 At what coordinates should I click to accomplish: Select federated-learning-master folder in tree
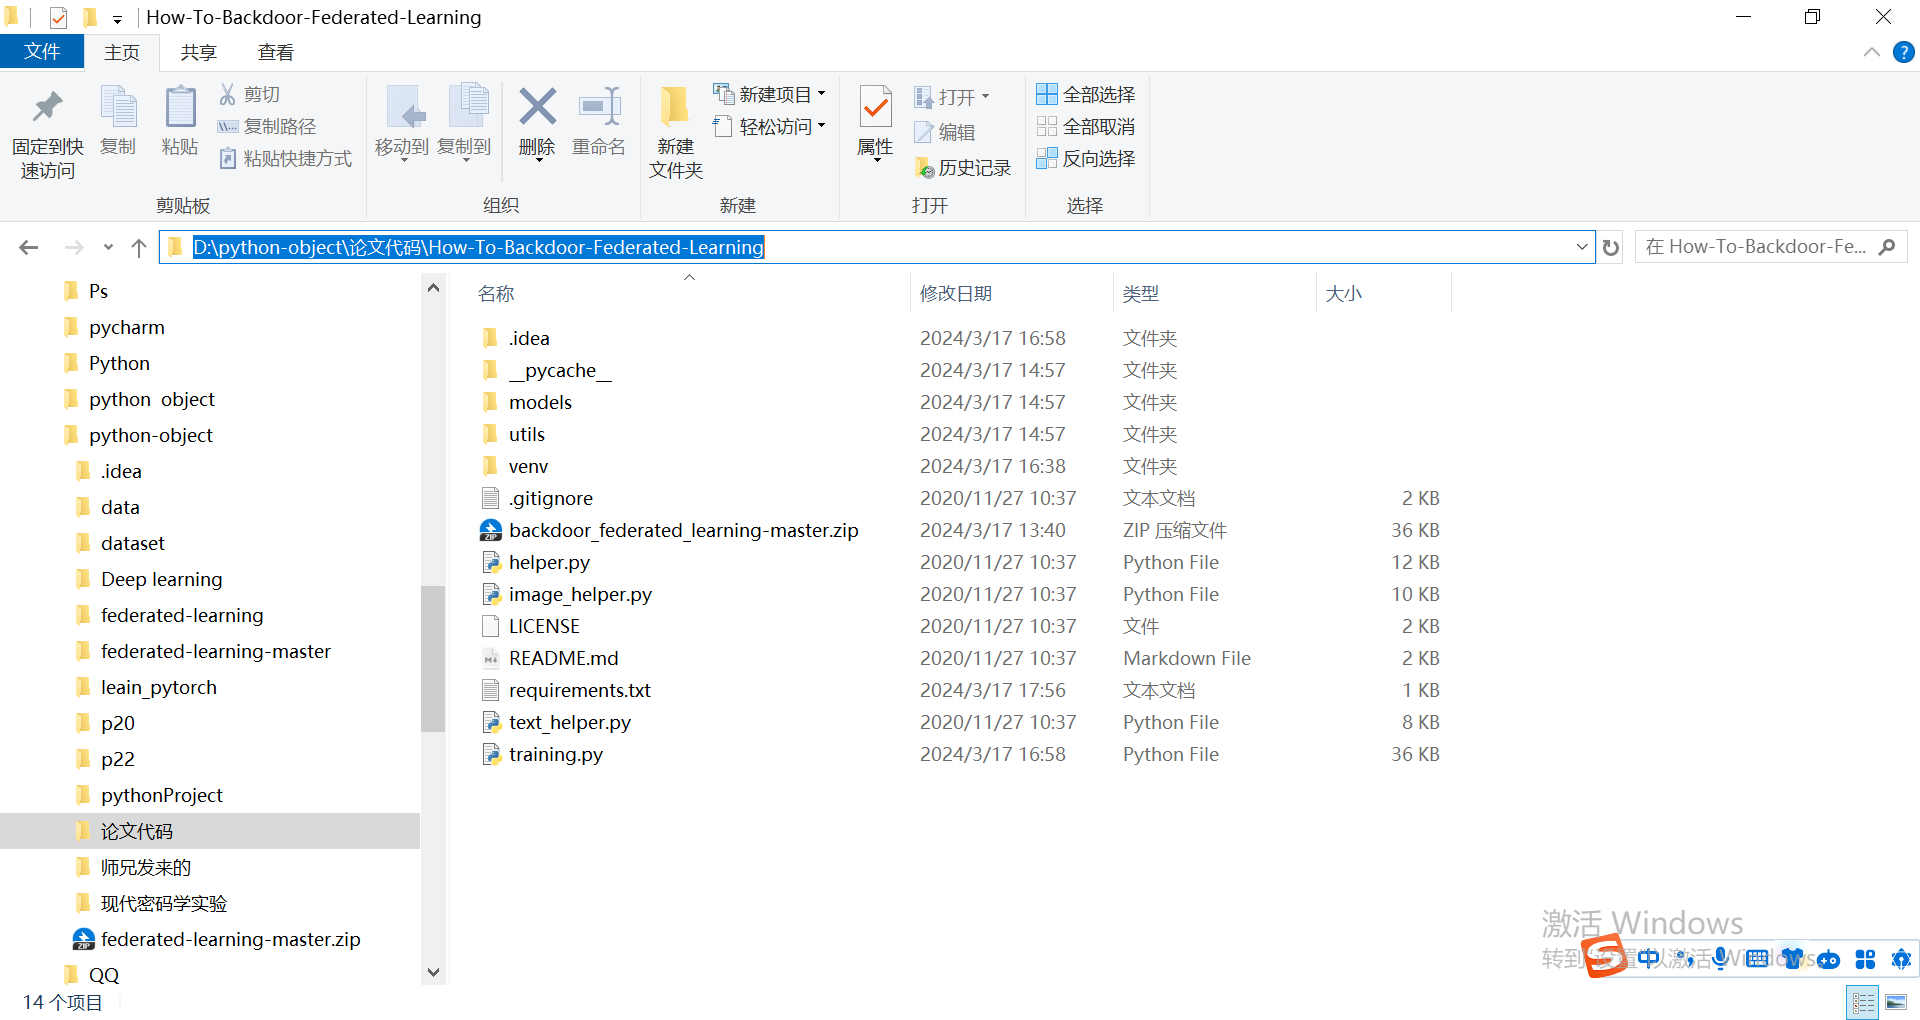(215, 651)
